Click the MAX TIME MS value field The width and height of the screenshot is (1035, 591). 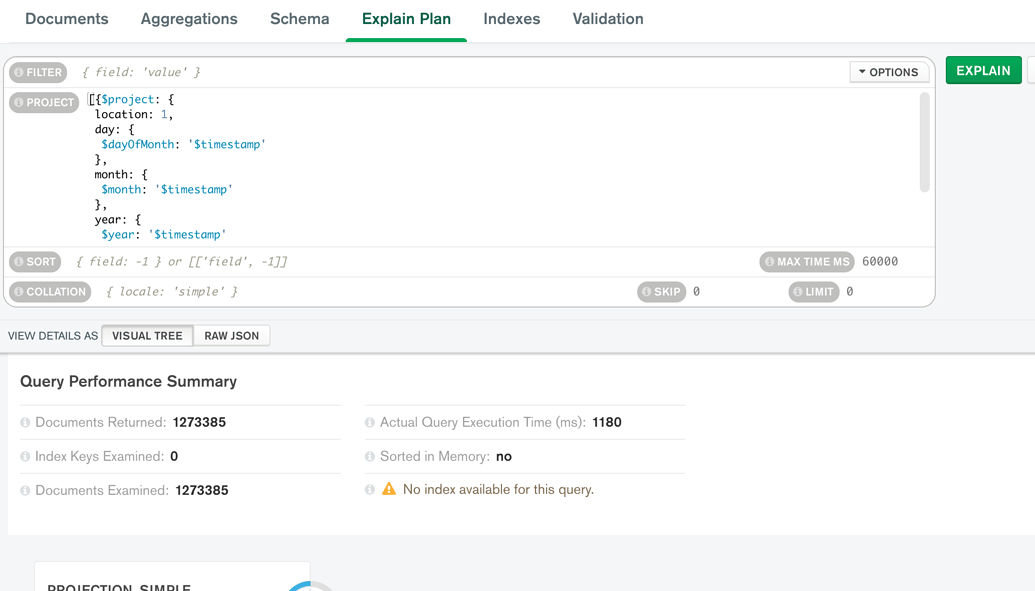[x=878, y=261]
